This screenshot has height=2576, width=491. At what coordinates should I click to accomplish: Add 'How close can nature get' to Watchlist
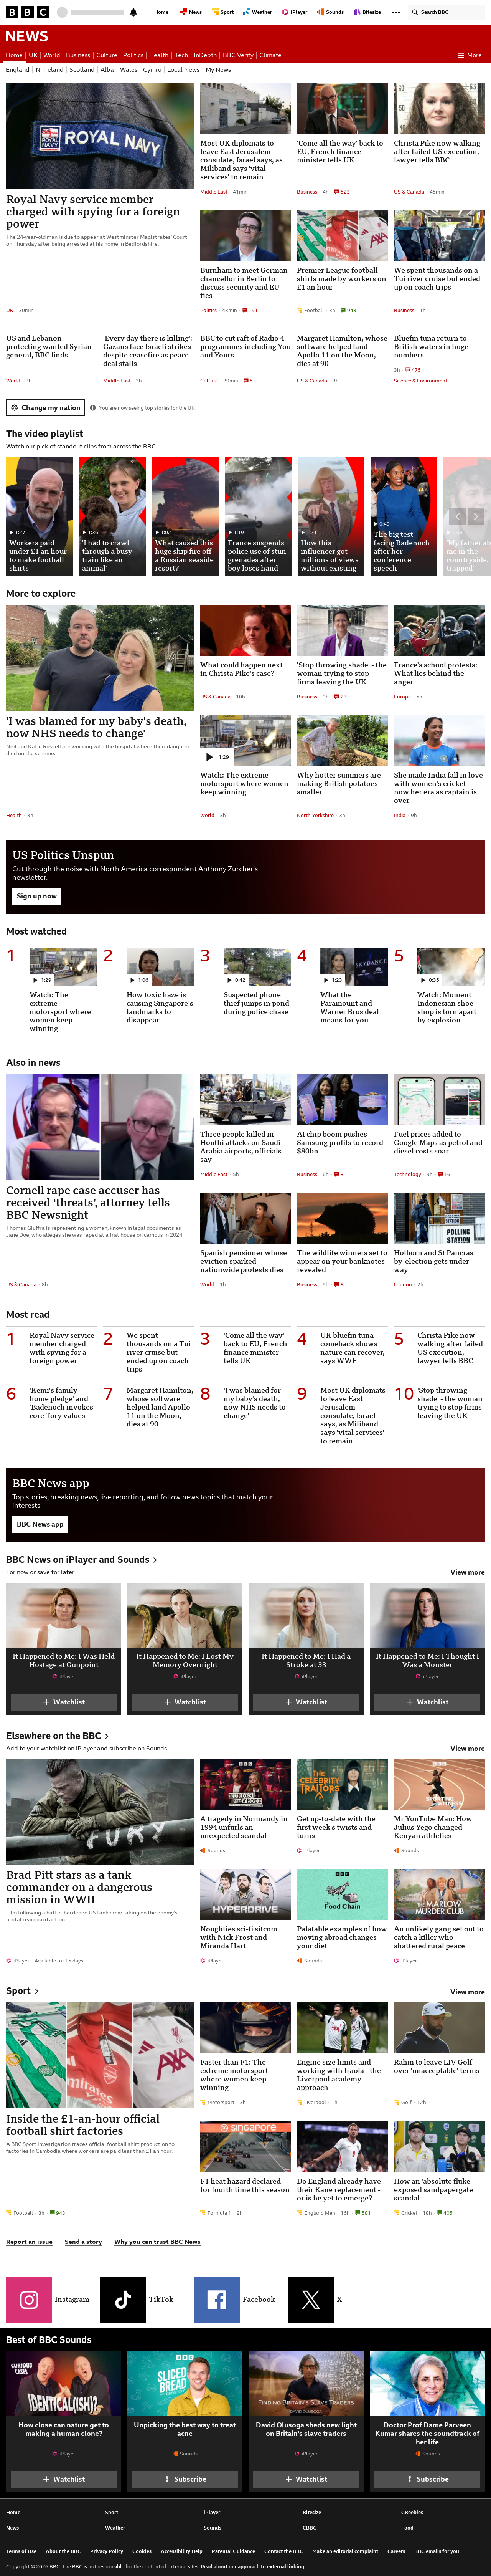(x=64, y=2479)
